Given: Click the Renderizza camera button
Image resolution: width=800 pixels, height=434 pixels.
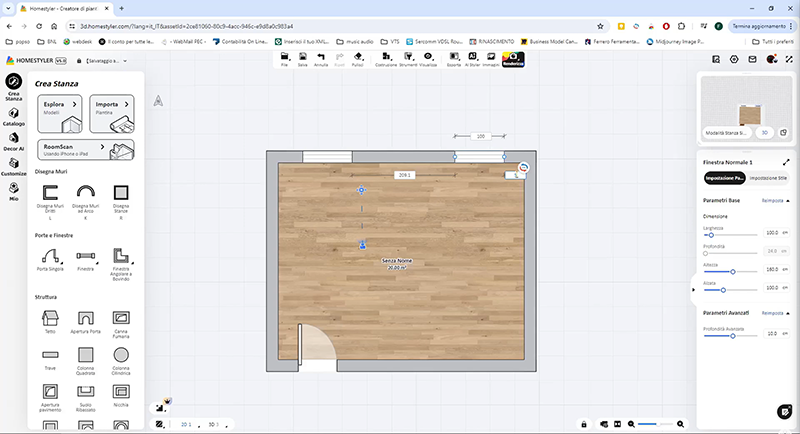Looking at the screenshot, I should [x=513, y=60].
